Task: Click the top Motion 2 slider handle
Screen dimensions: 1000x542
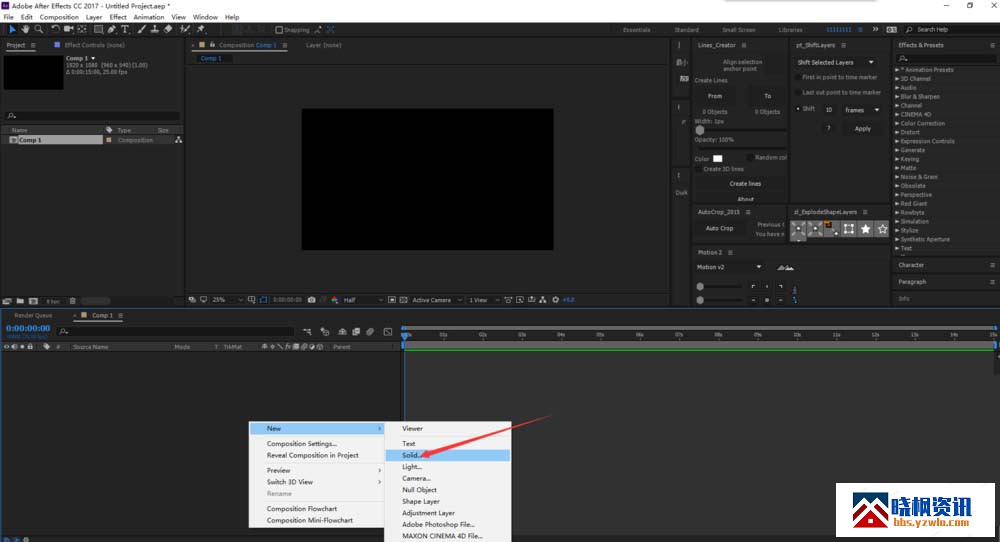Action: pos(700,286)
